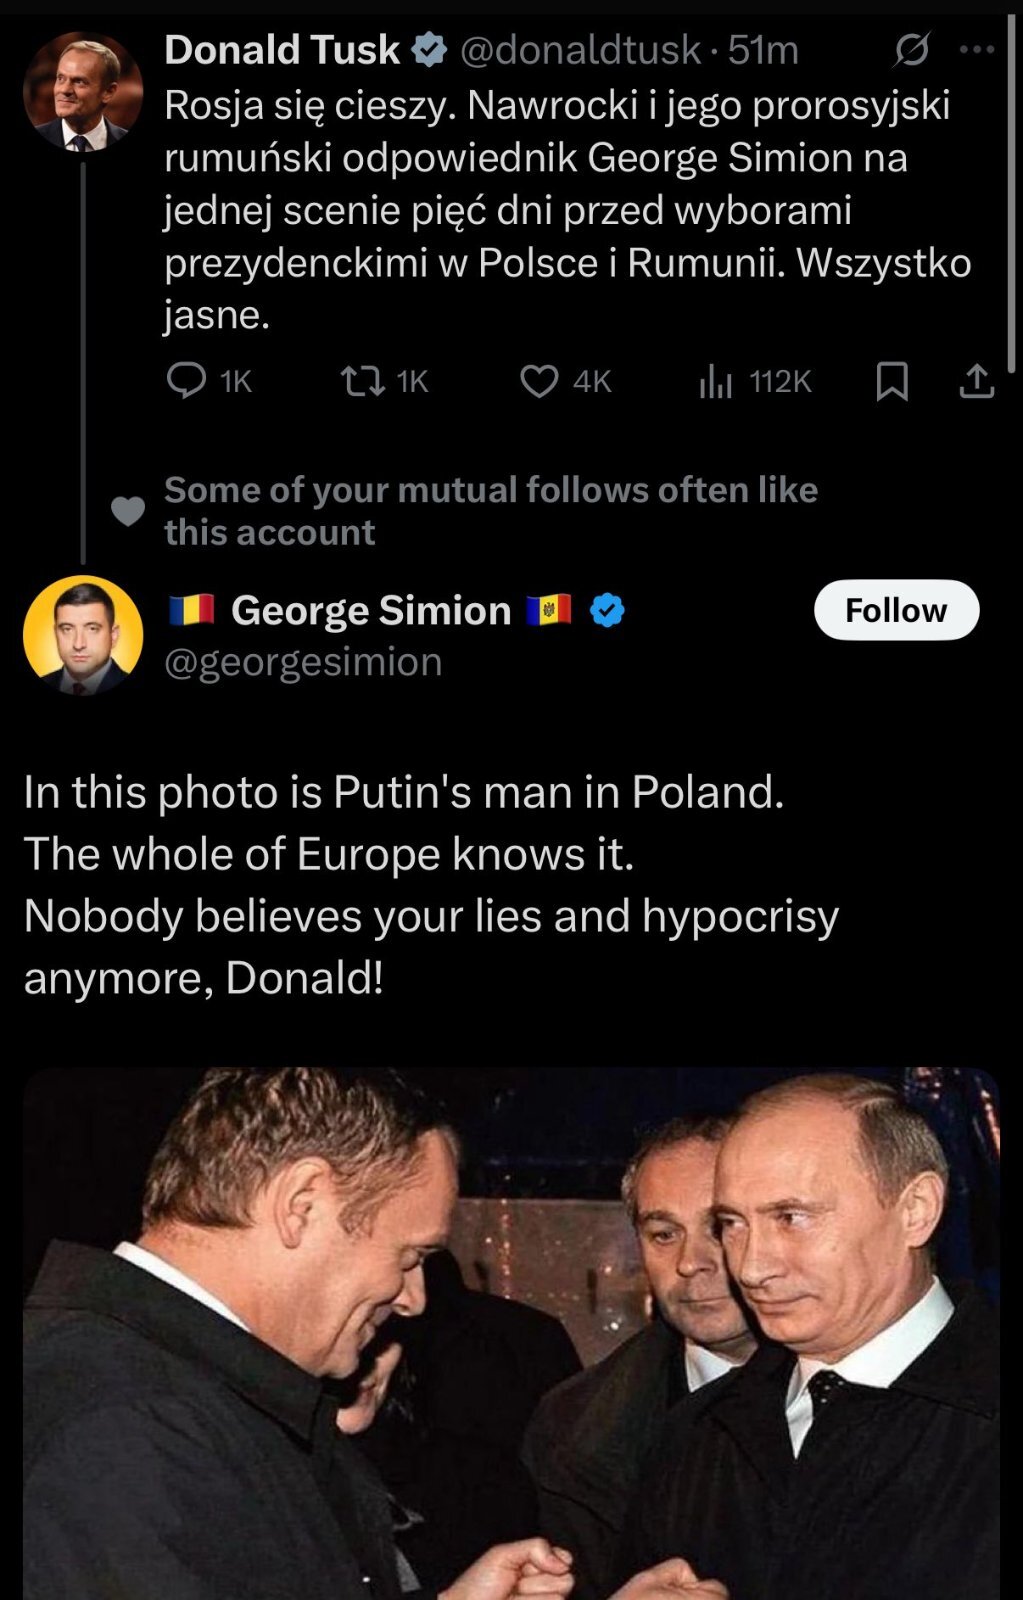Follow George Simion
Viewport: 1023px width, 1600px height.
coord(896,610)
